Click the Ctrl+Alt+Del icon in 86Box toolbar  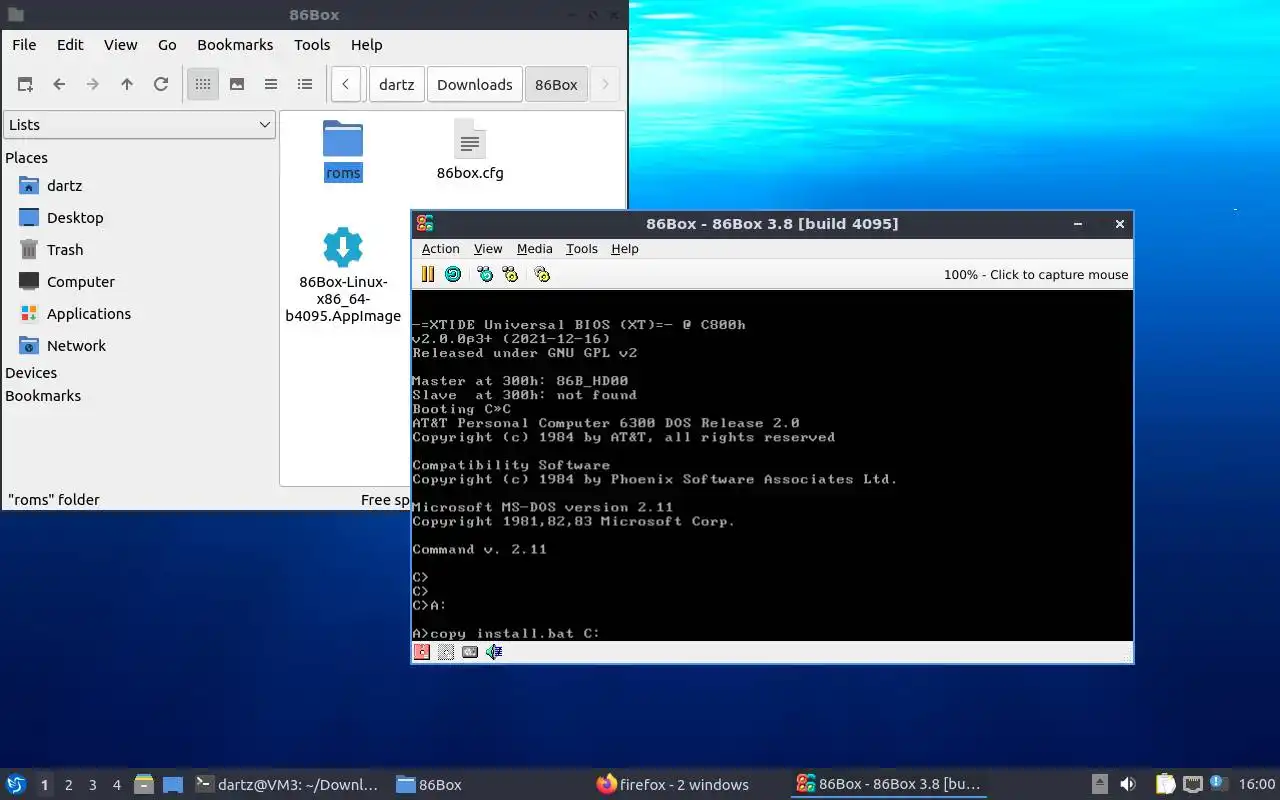[x=485, y=274]
